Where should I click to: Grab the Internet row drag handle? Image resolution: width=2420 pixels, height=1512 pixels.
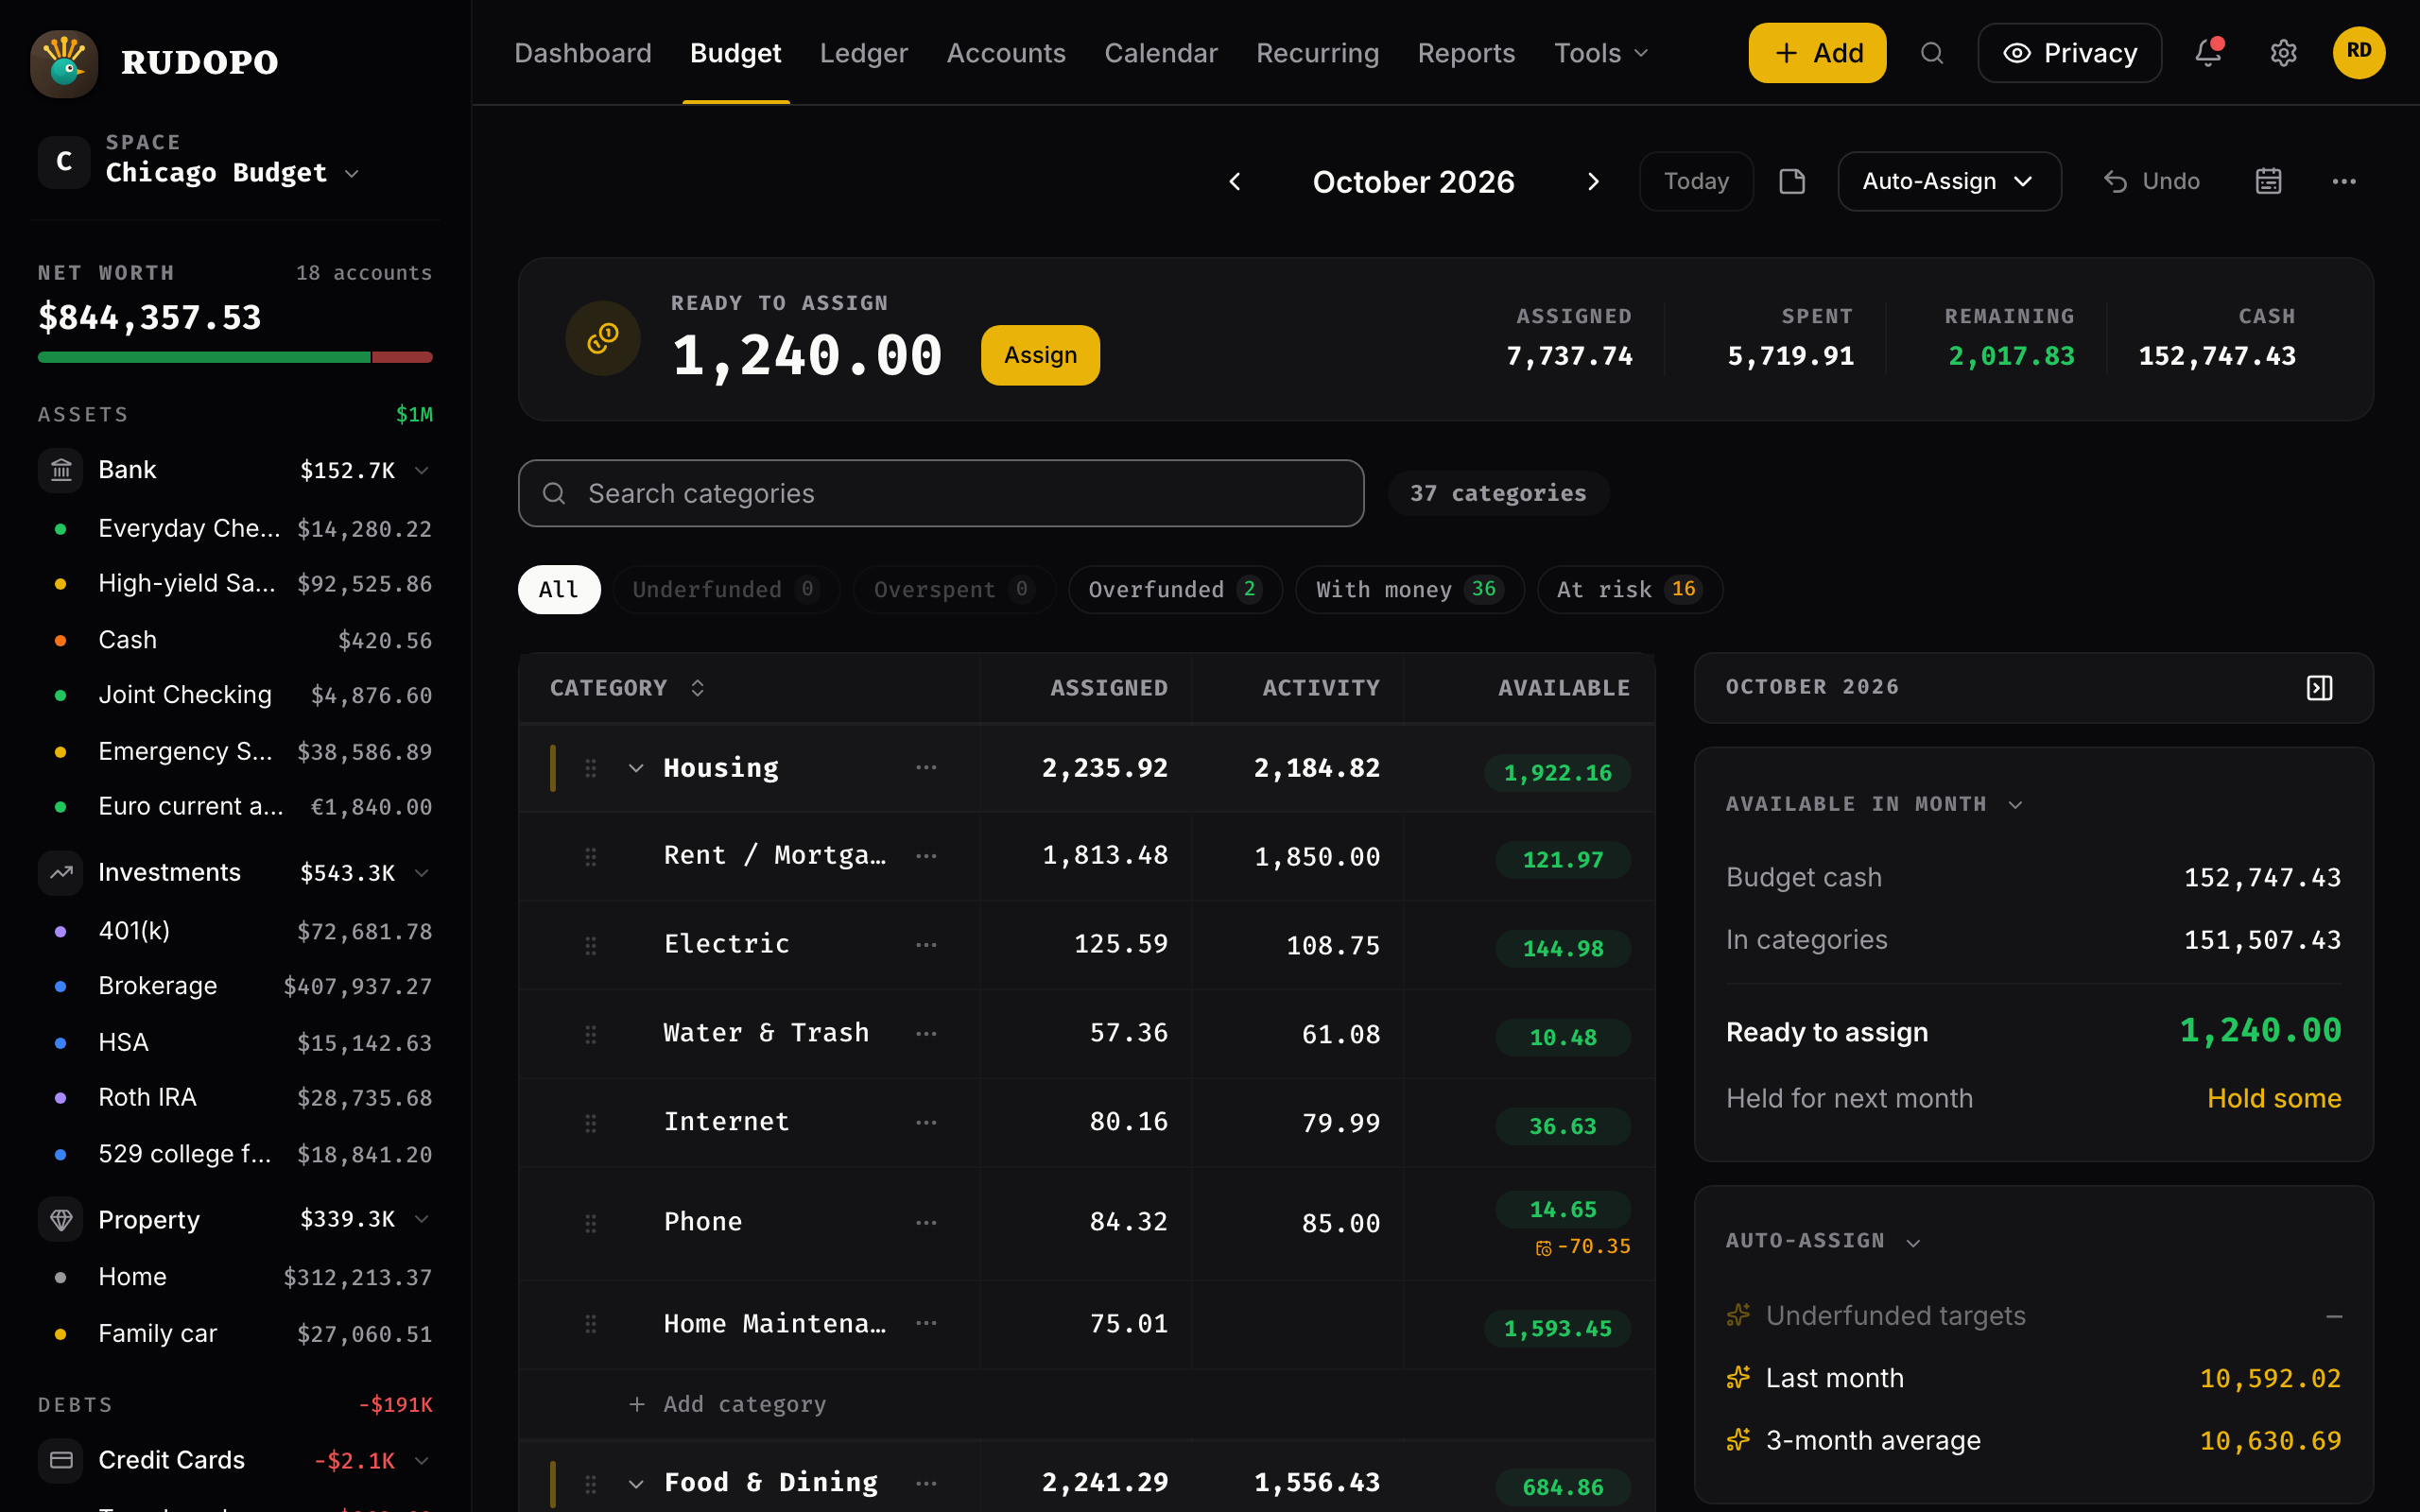[591, 1123]
